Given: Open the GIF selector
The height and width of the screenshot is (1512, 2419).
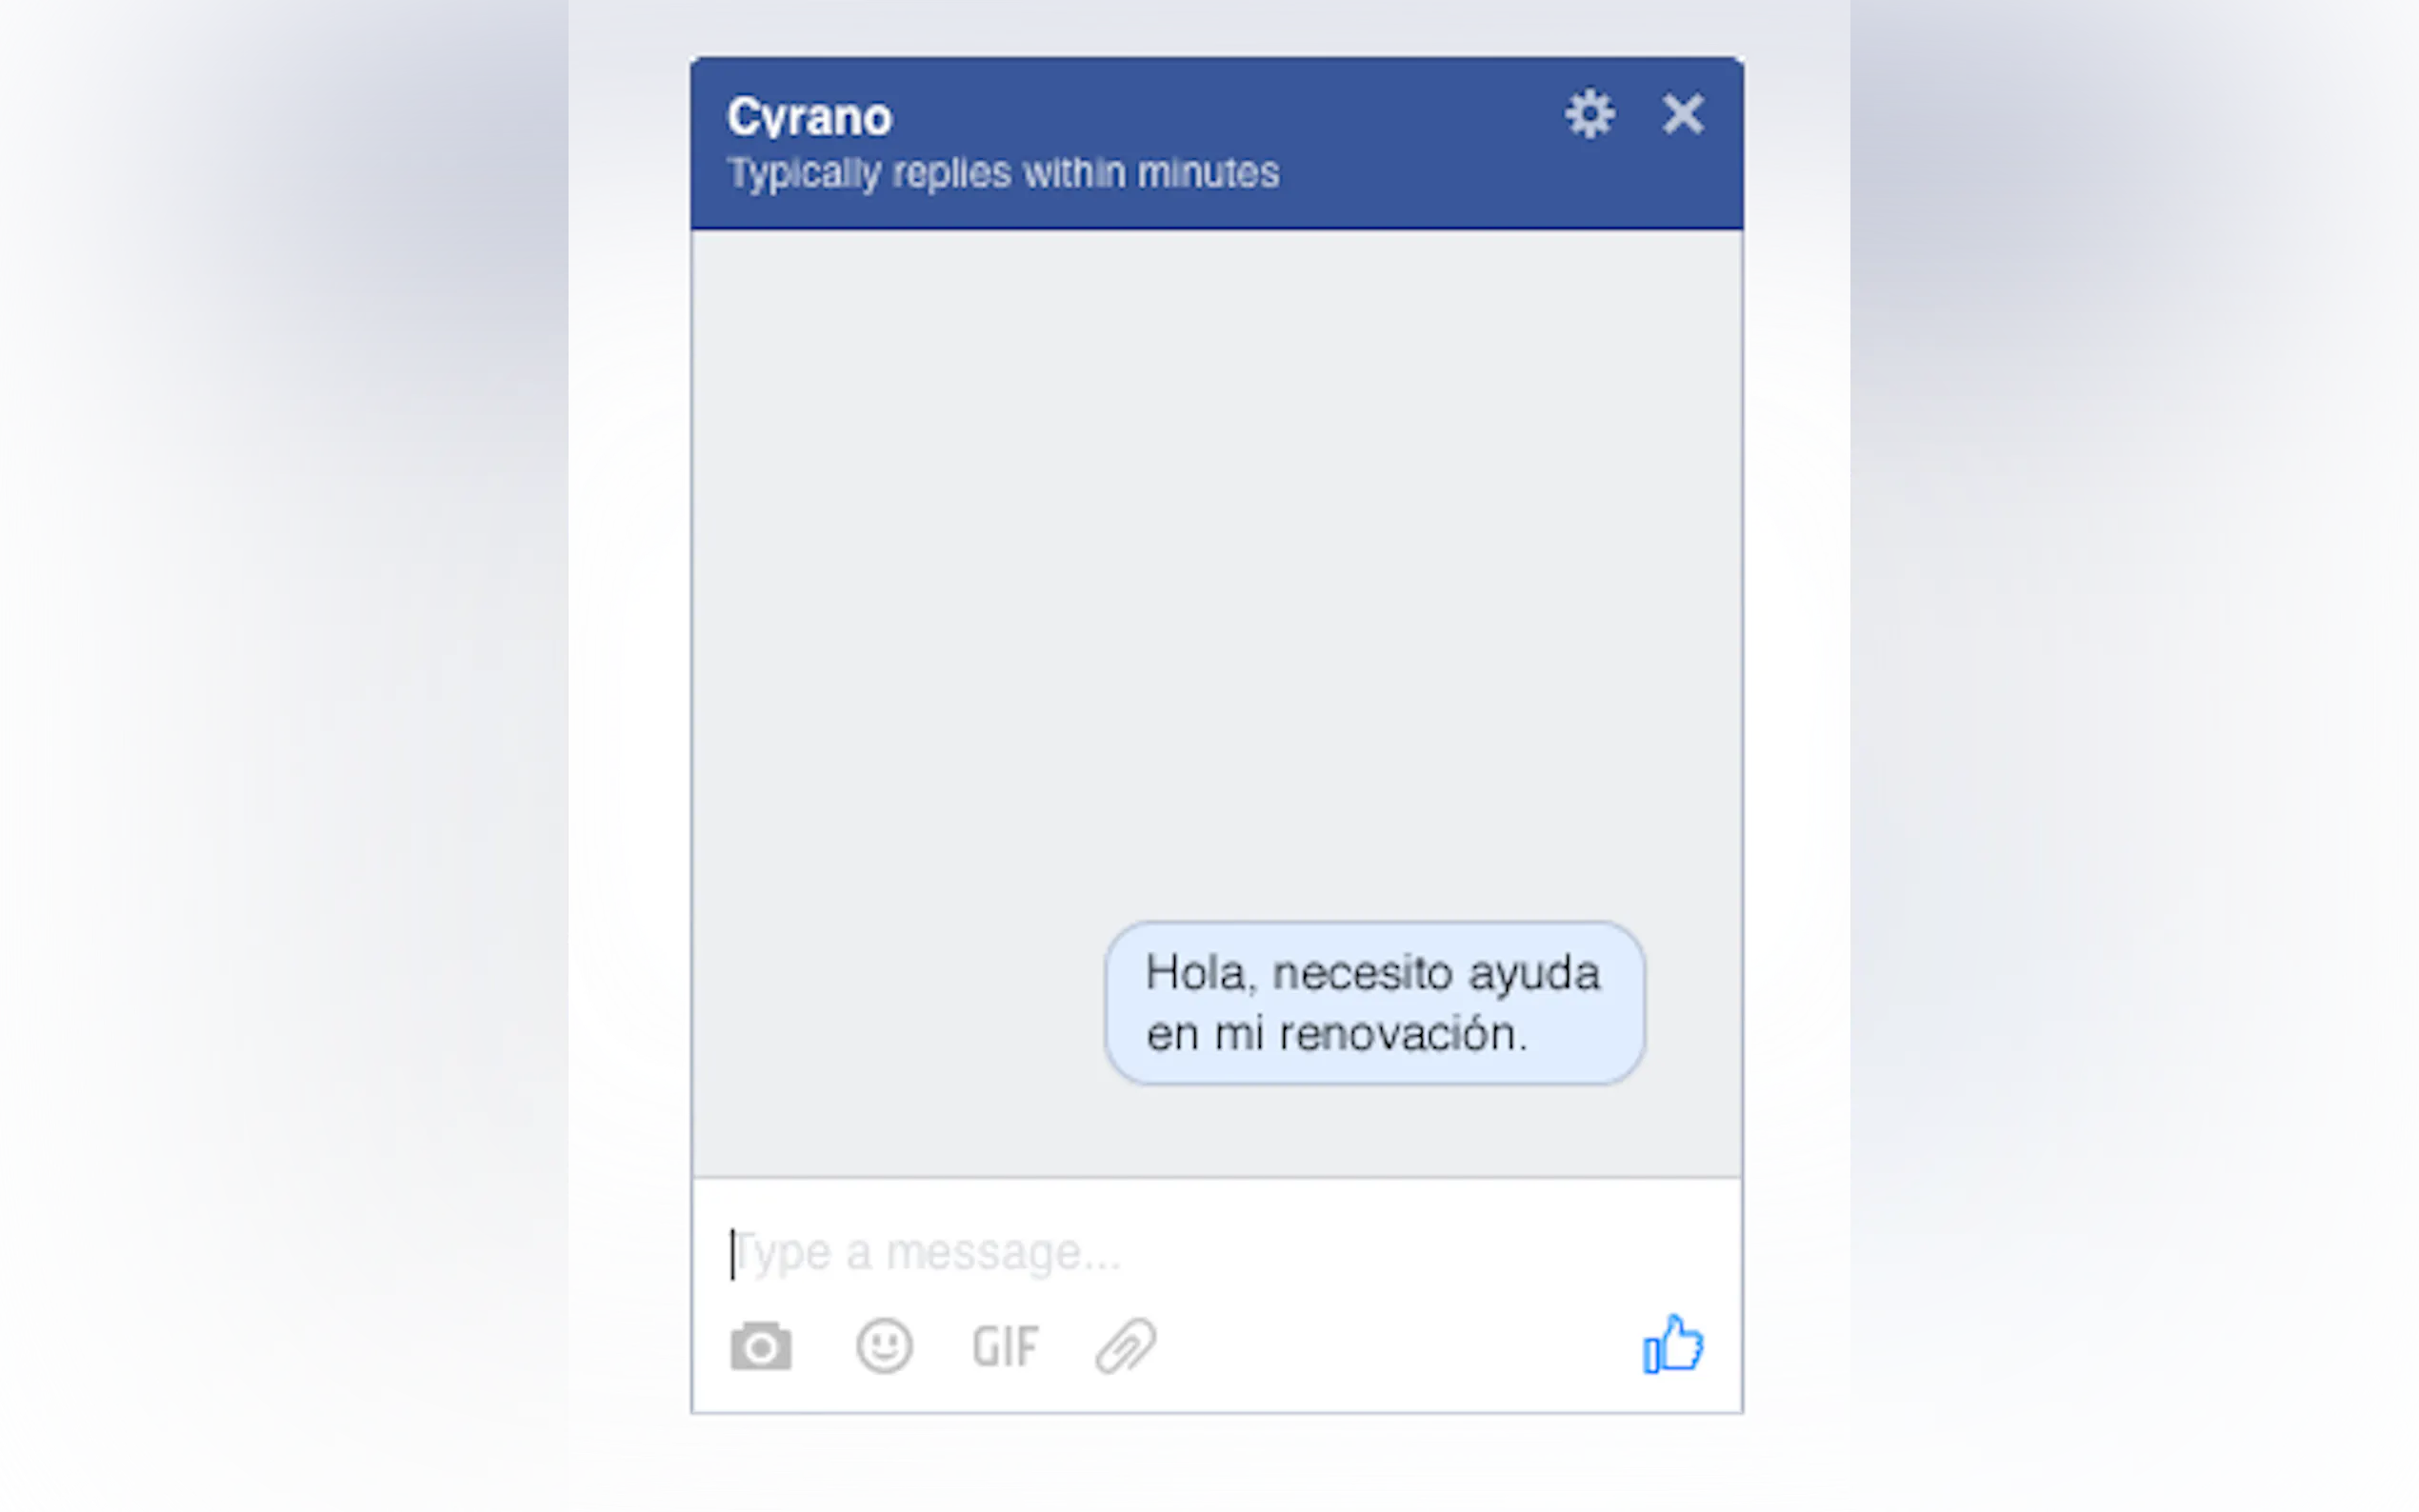Looking at the screenshot, I should [1005, 1347].
